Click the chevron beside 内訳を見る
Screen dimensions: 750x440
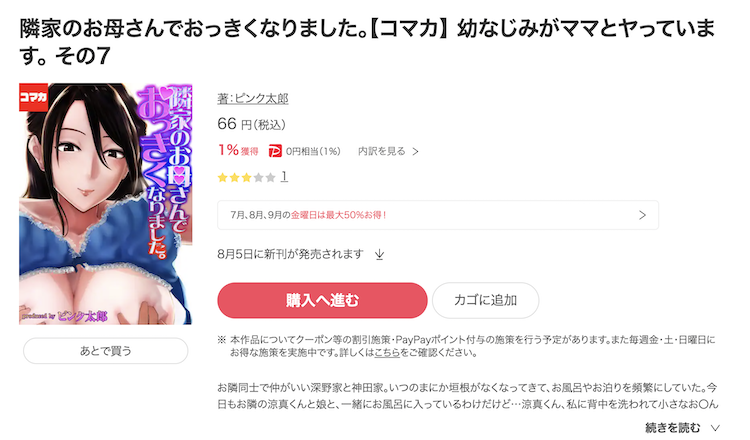[x=415, y=152]
